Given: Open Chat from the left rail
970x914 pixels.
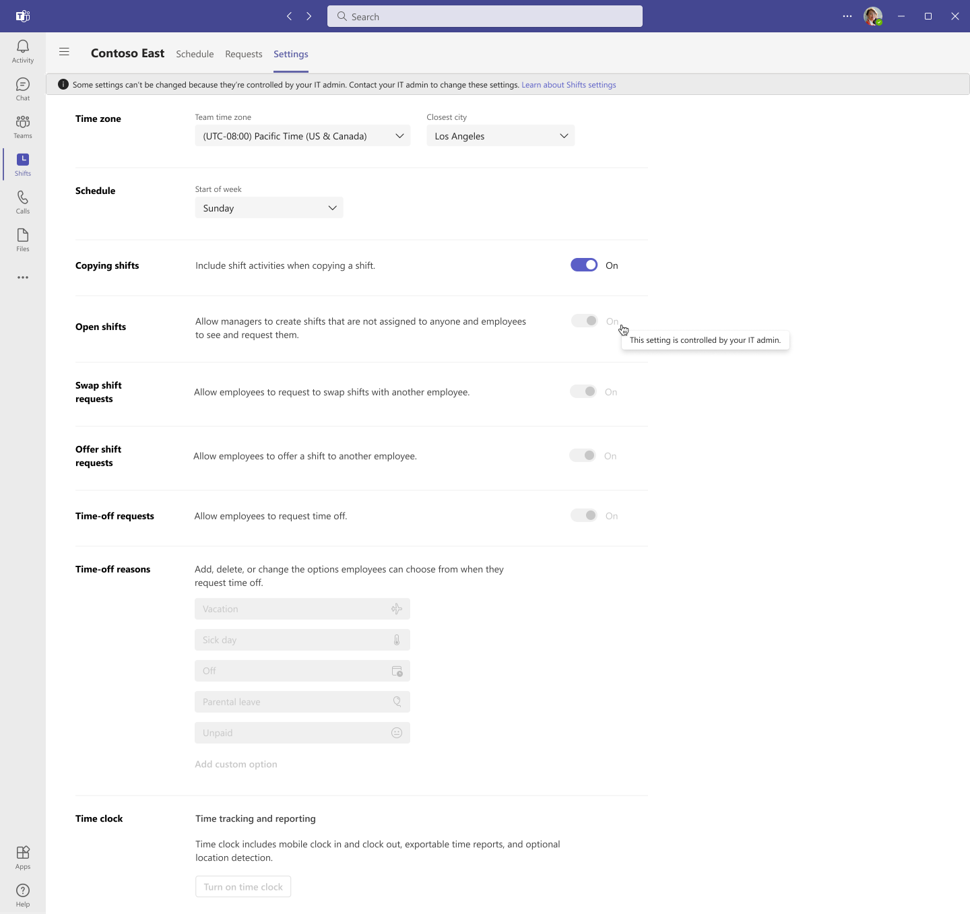Looking at the screenshot, I should [23, 89].
